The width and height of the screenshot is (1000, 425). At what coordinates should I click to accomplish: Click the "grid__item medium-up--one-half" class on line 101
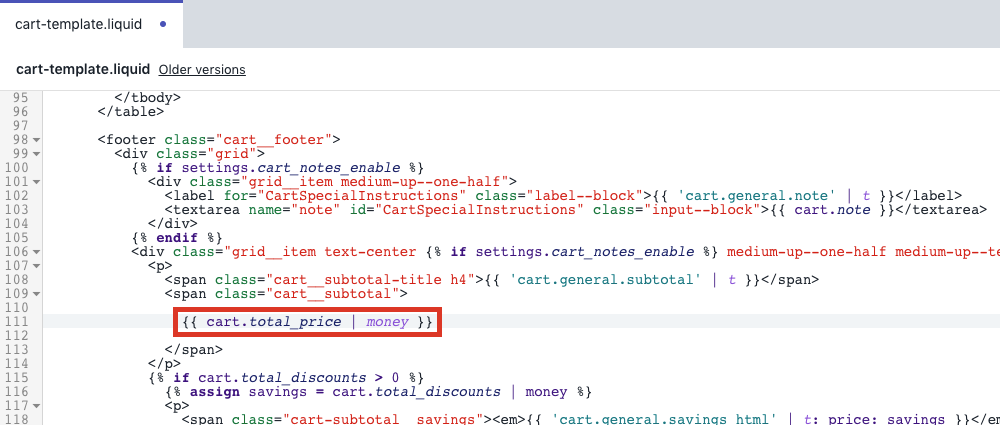[374, 182]
